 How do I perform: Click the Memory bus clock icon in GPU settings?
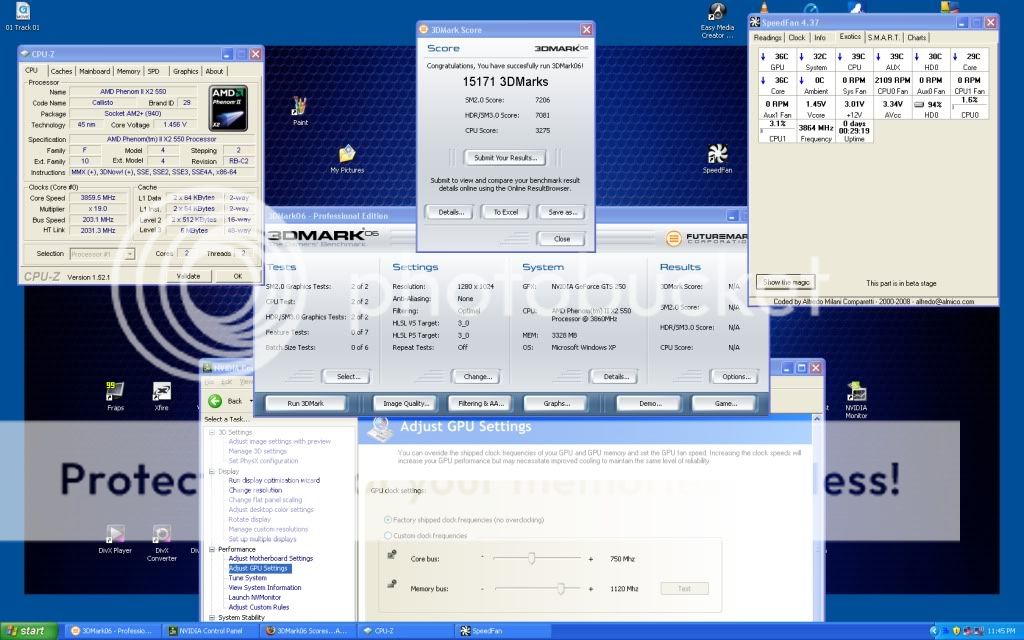(392, 584)
